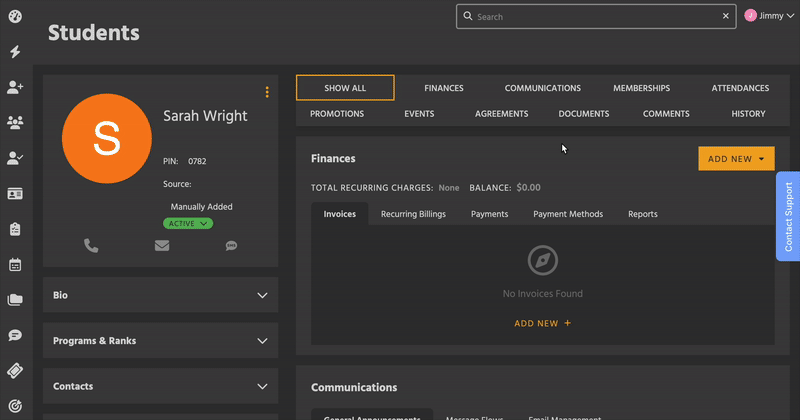Click the lightning bolt sidebar icon
The height and width of the screenshot is (420, 800).
[x=15, y=52]
